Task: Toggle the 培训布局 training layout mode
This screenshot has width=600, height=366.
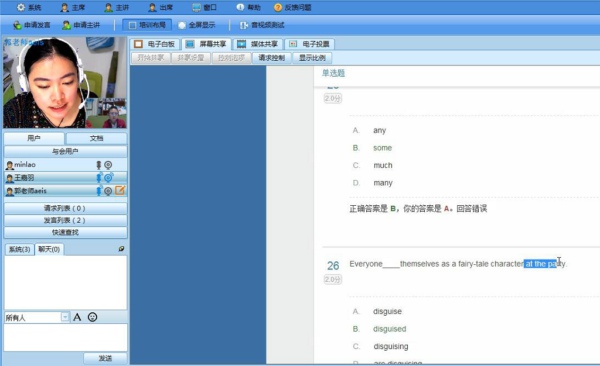Action: point(147,25)
